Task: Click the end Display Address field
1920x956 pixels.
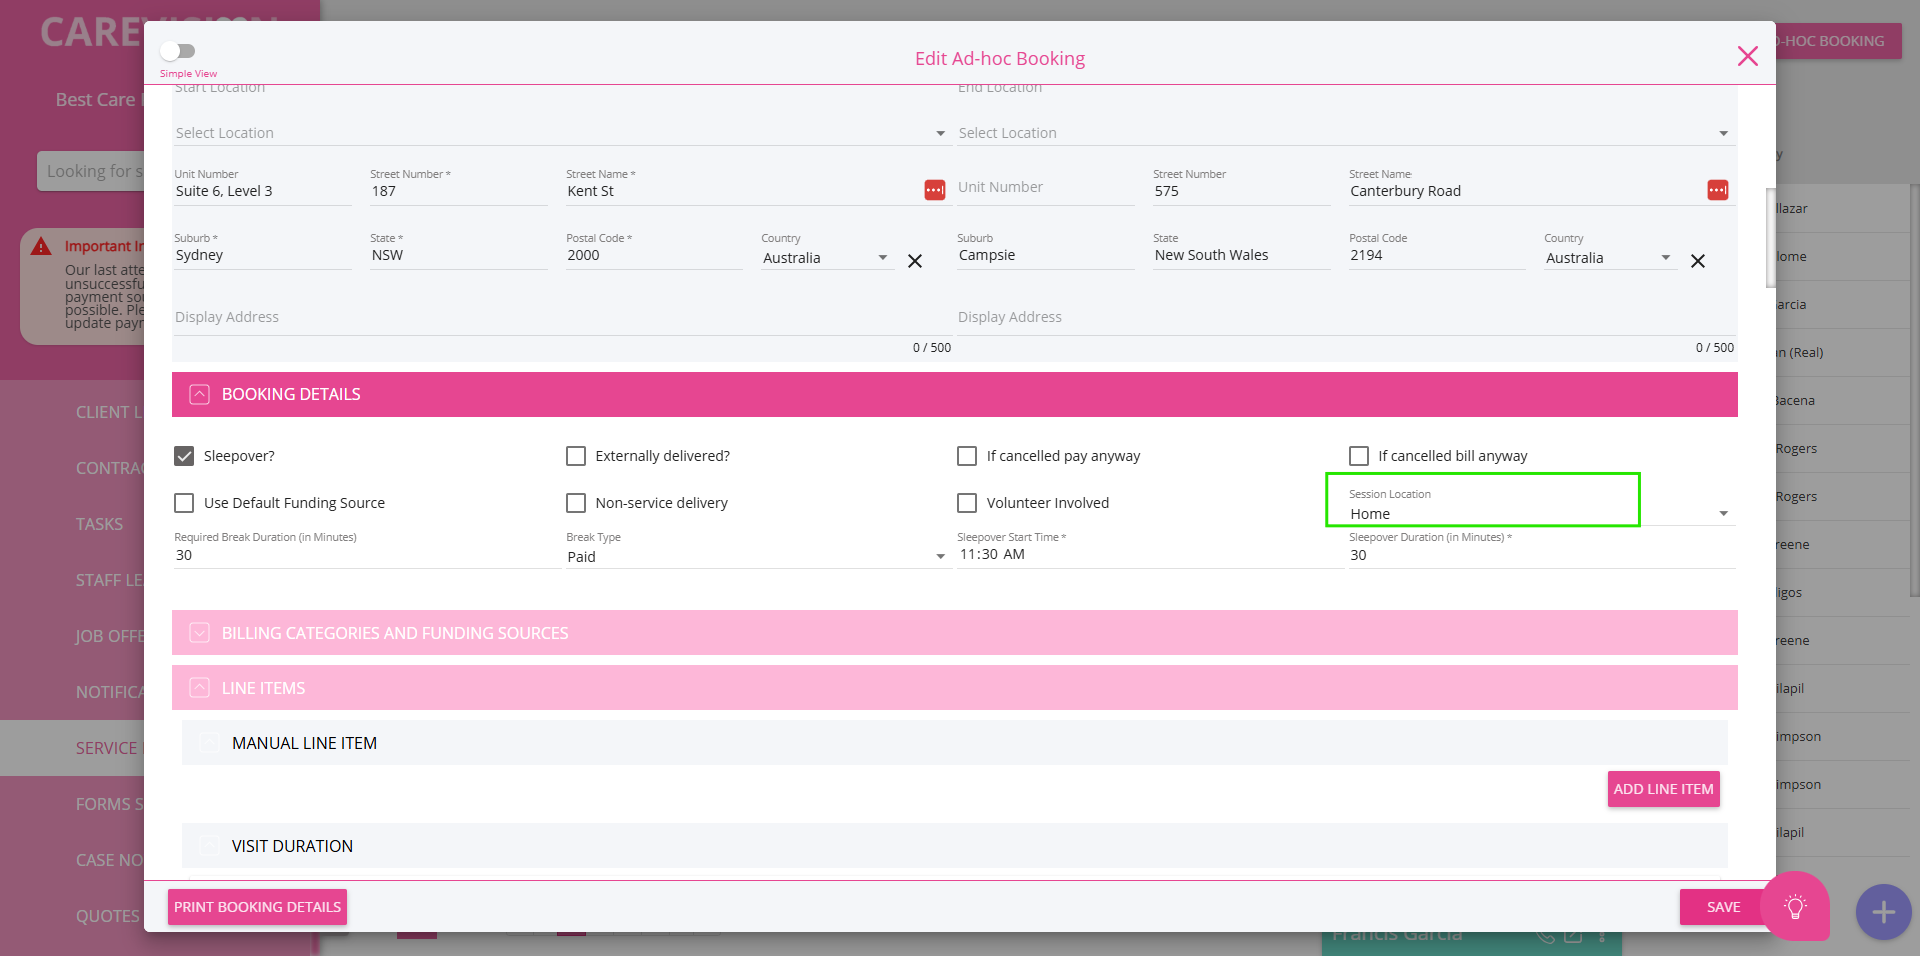Action: (1346, 318)
